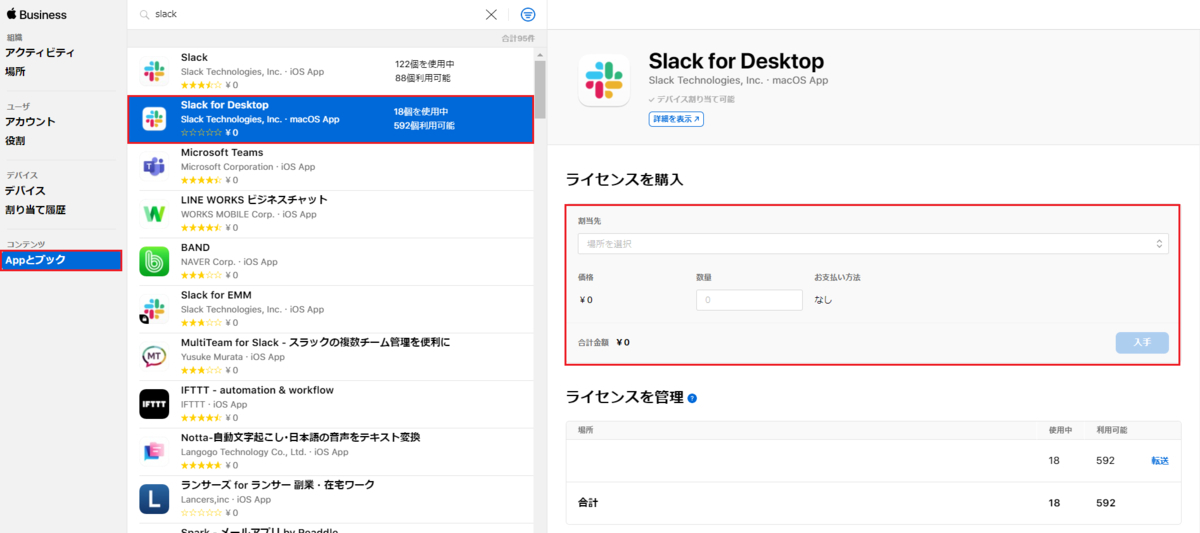Select the Slack iOS App row title

(194, 58)
